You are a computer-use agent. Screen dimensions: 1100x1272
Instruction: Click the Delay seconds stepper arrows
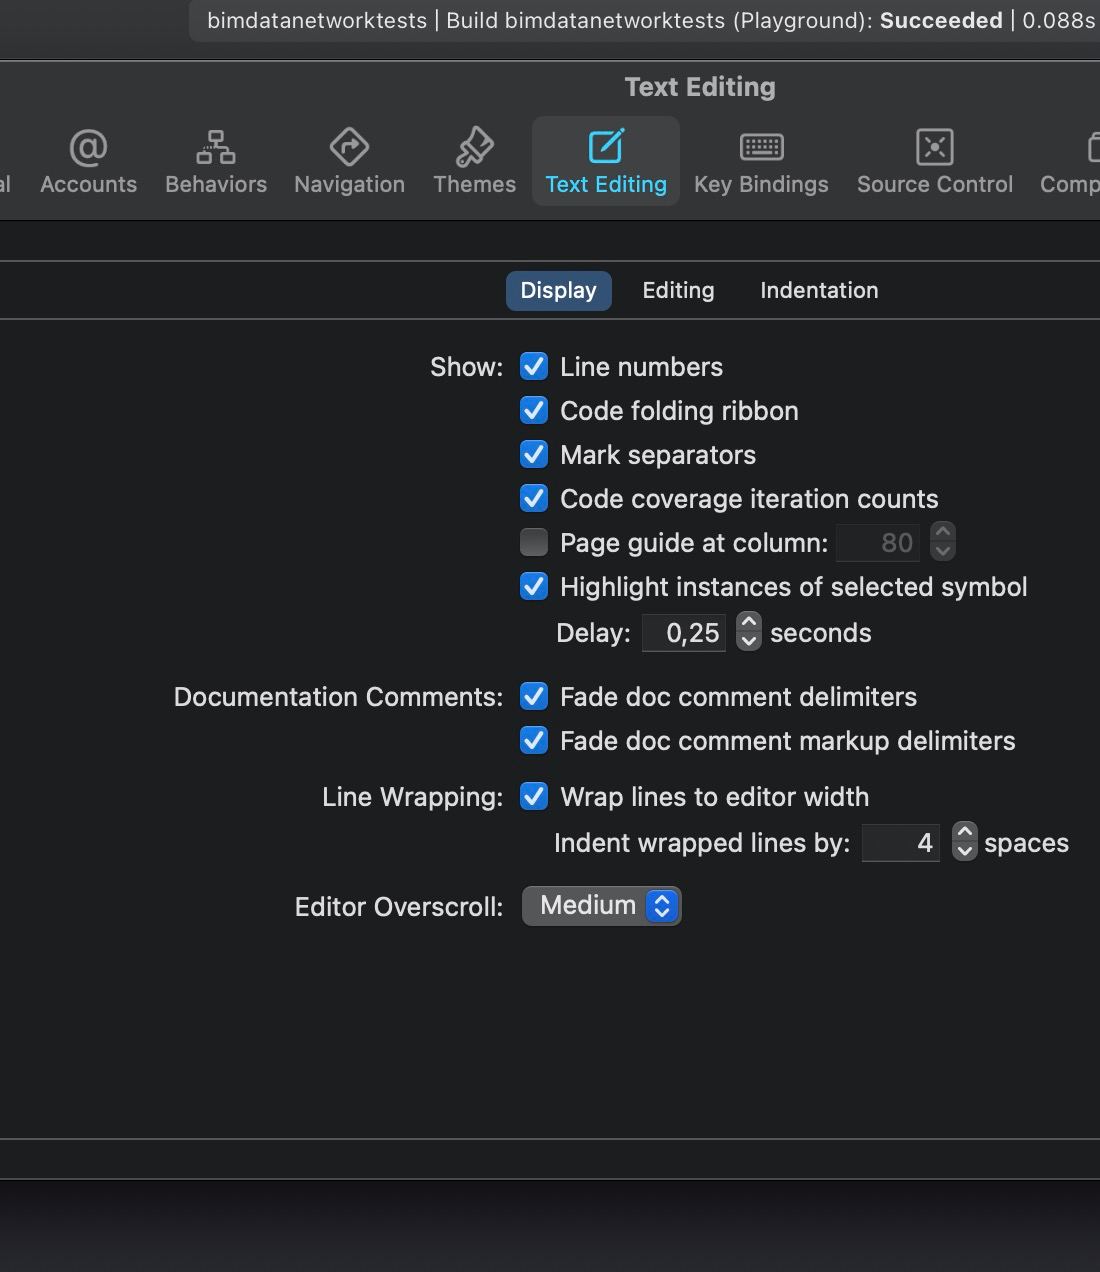749,632
